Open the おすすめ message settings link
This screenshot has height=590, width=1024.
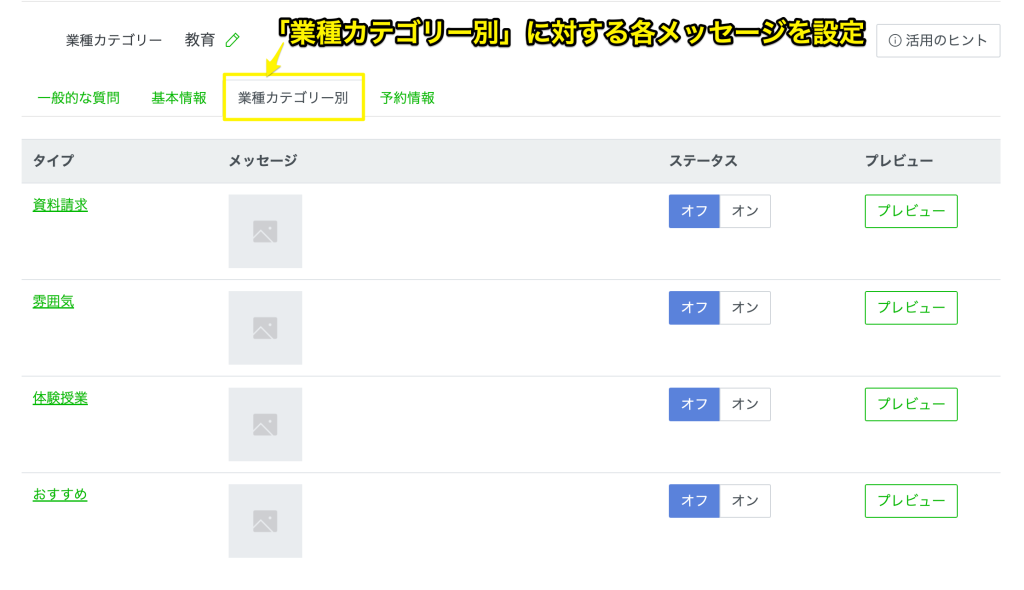(59, 493)
